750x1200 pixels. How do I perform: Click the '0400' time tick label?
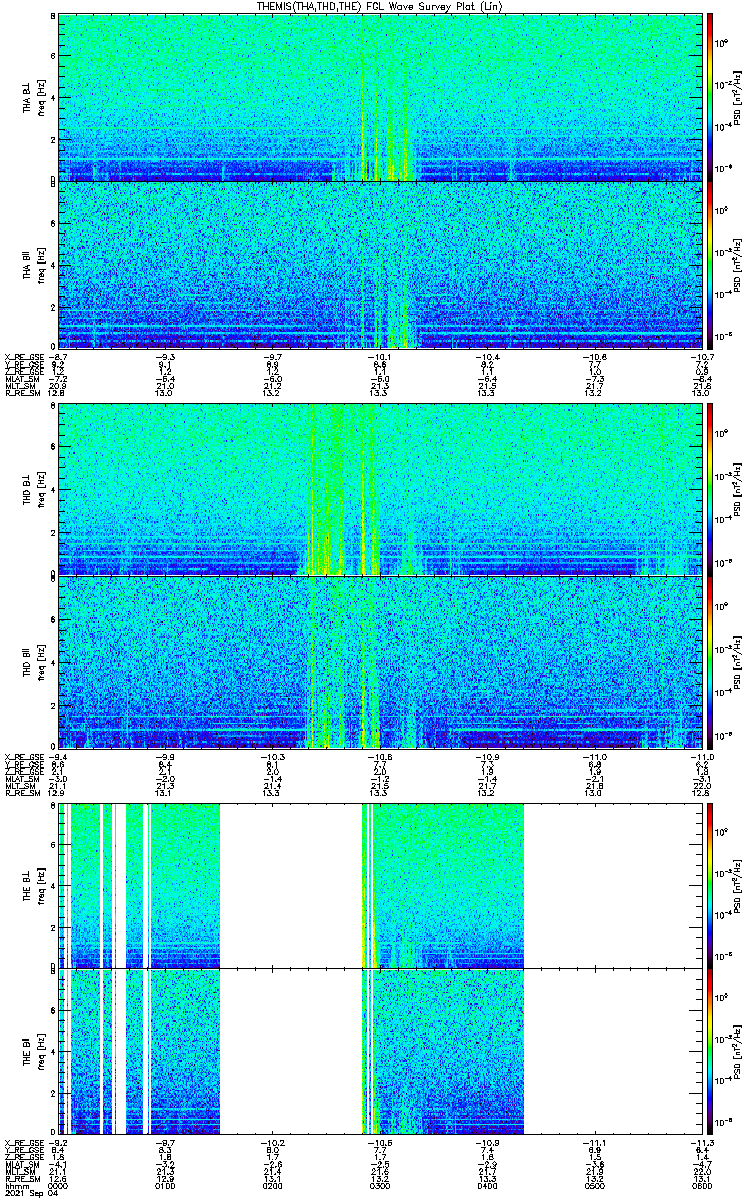[x=486, y=1185]
